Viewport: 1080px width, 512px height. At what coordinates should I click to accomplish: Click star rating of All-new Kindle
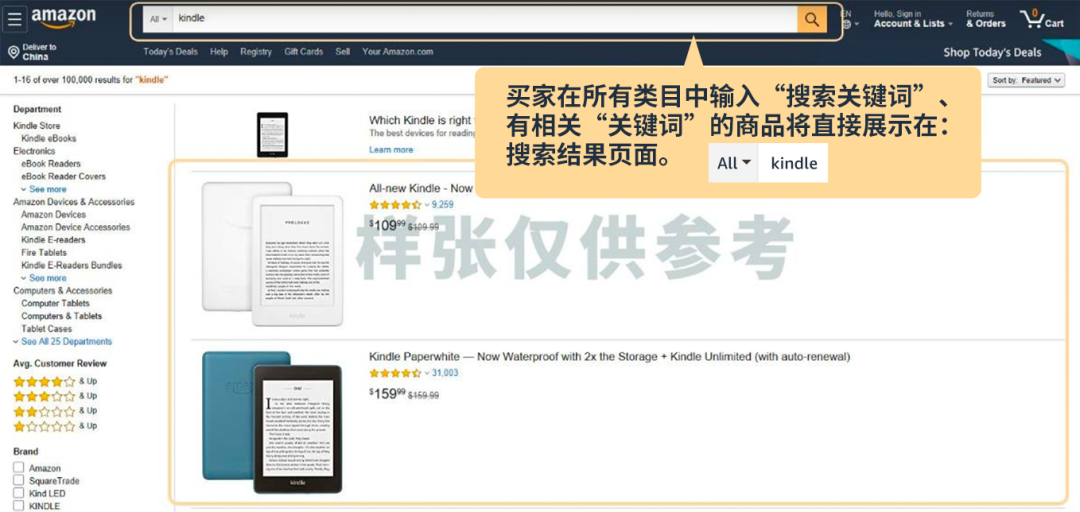[395, 205]
